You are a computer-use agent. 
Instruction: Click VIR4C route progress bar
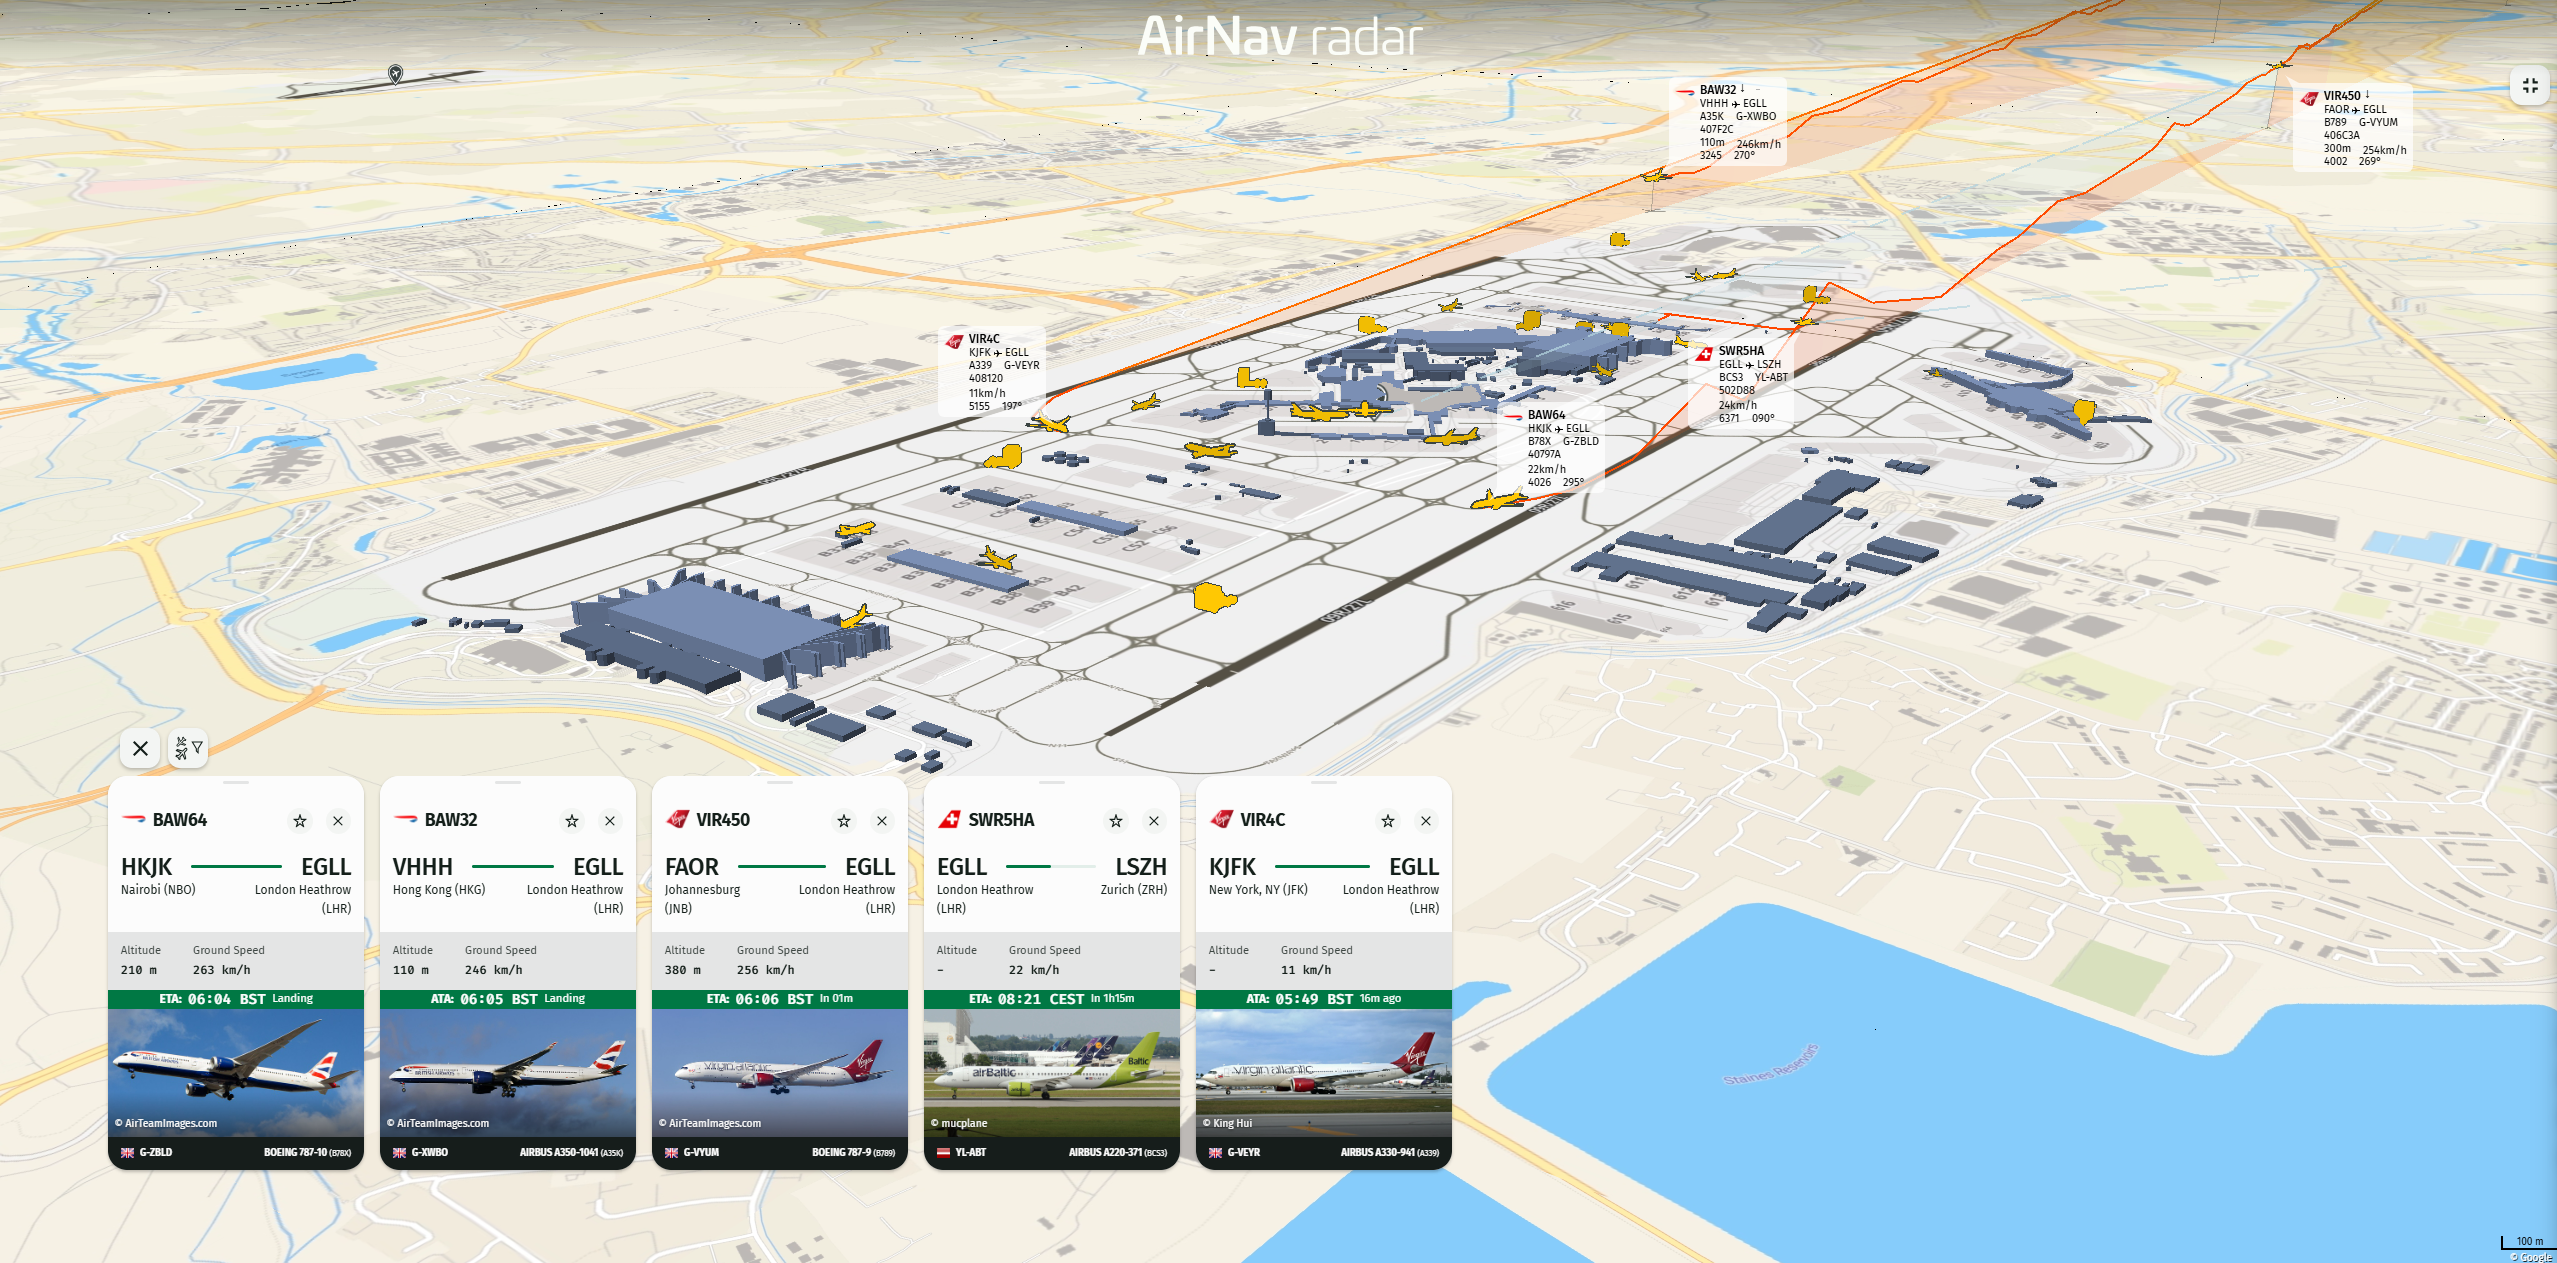click(x=1322, y=866)
